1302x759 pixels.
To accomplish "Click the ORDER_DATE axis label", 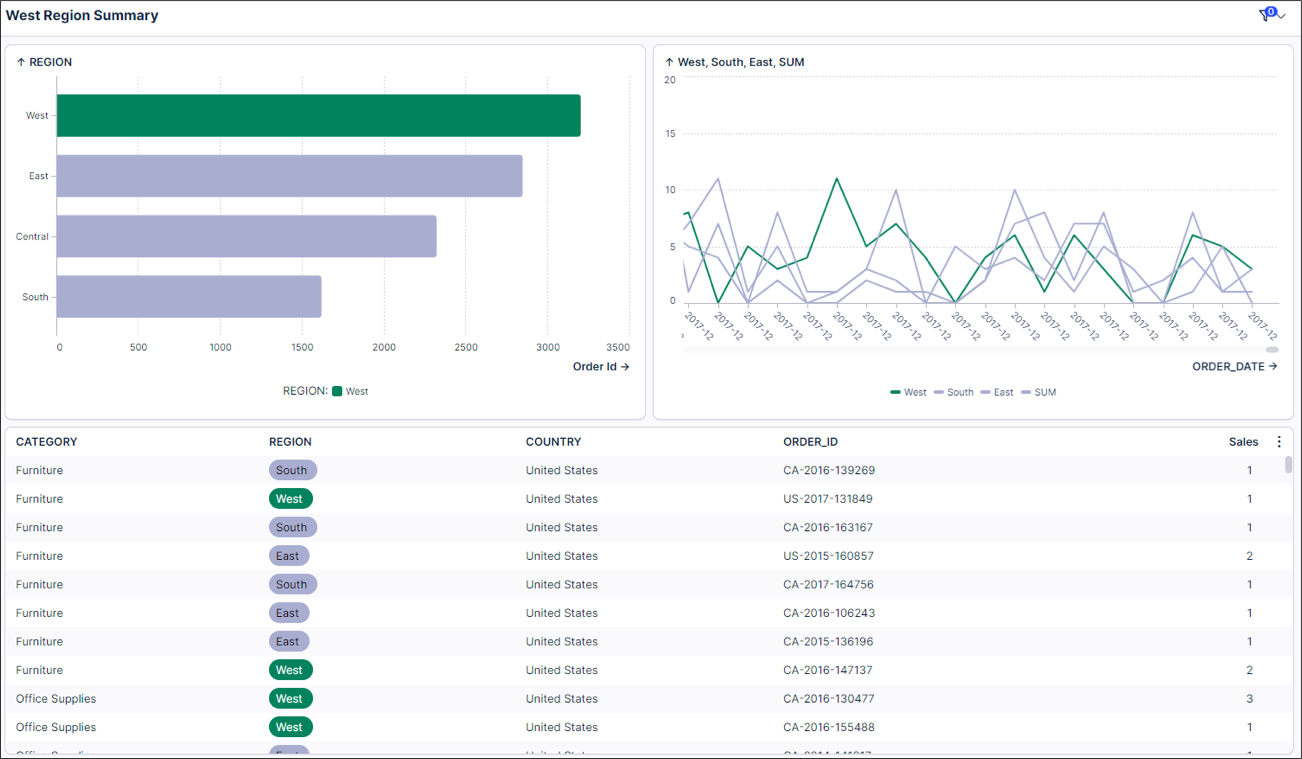I will point(1235,367).
